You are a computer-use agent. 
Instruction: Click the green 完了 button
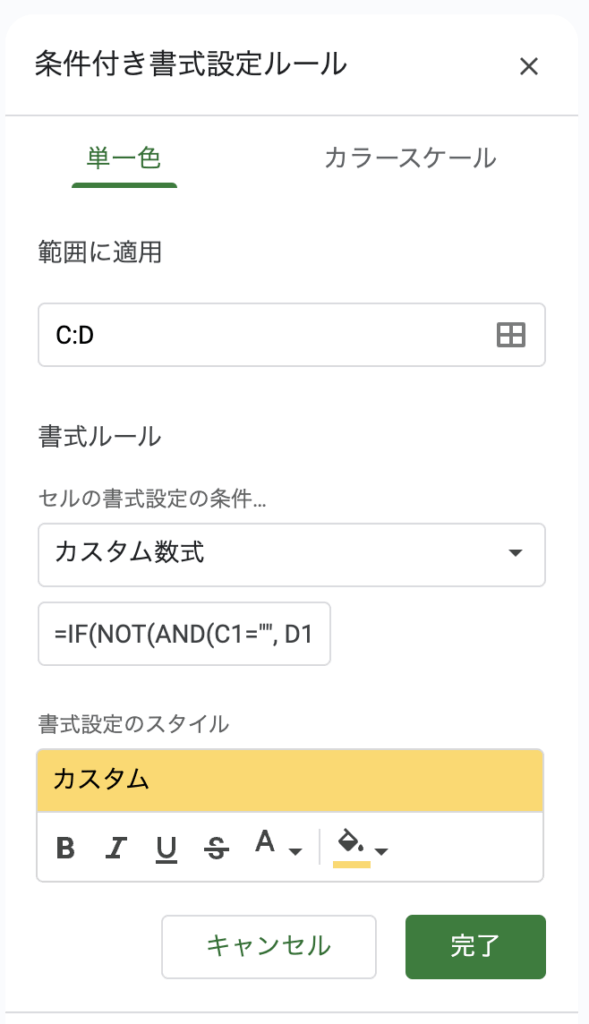(475, 947)
